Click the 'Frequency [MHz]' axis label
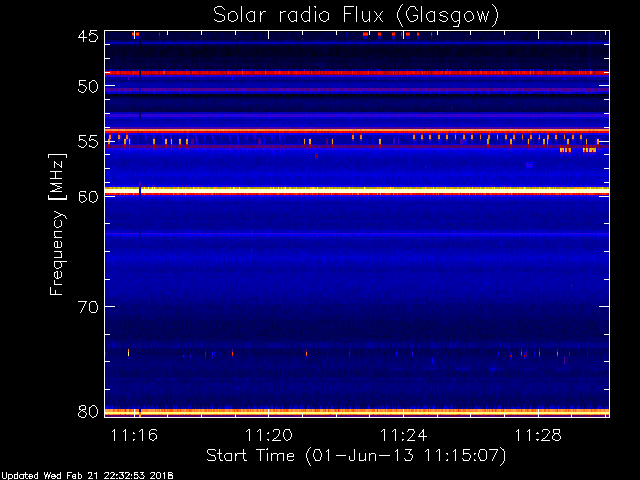Viewport: 640px width, 480px height. pos(57,224)
